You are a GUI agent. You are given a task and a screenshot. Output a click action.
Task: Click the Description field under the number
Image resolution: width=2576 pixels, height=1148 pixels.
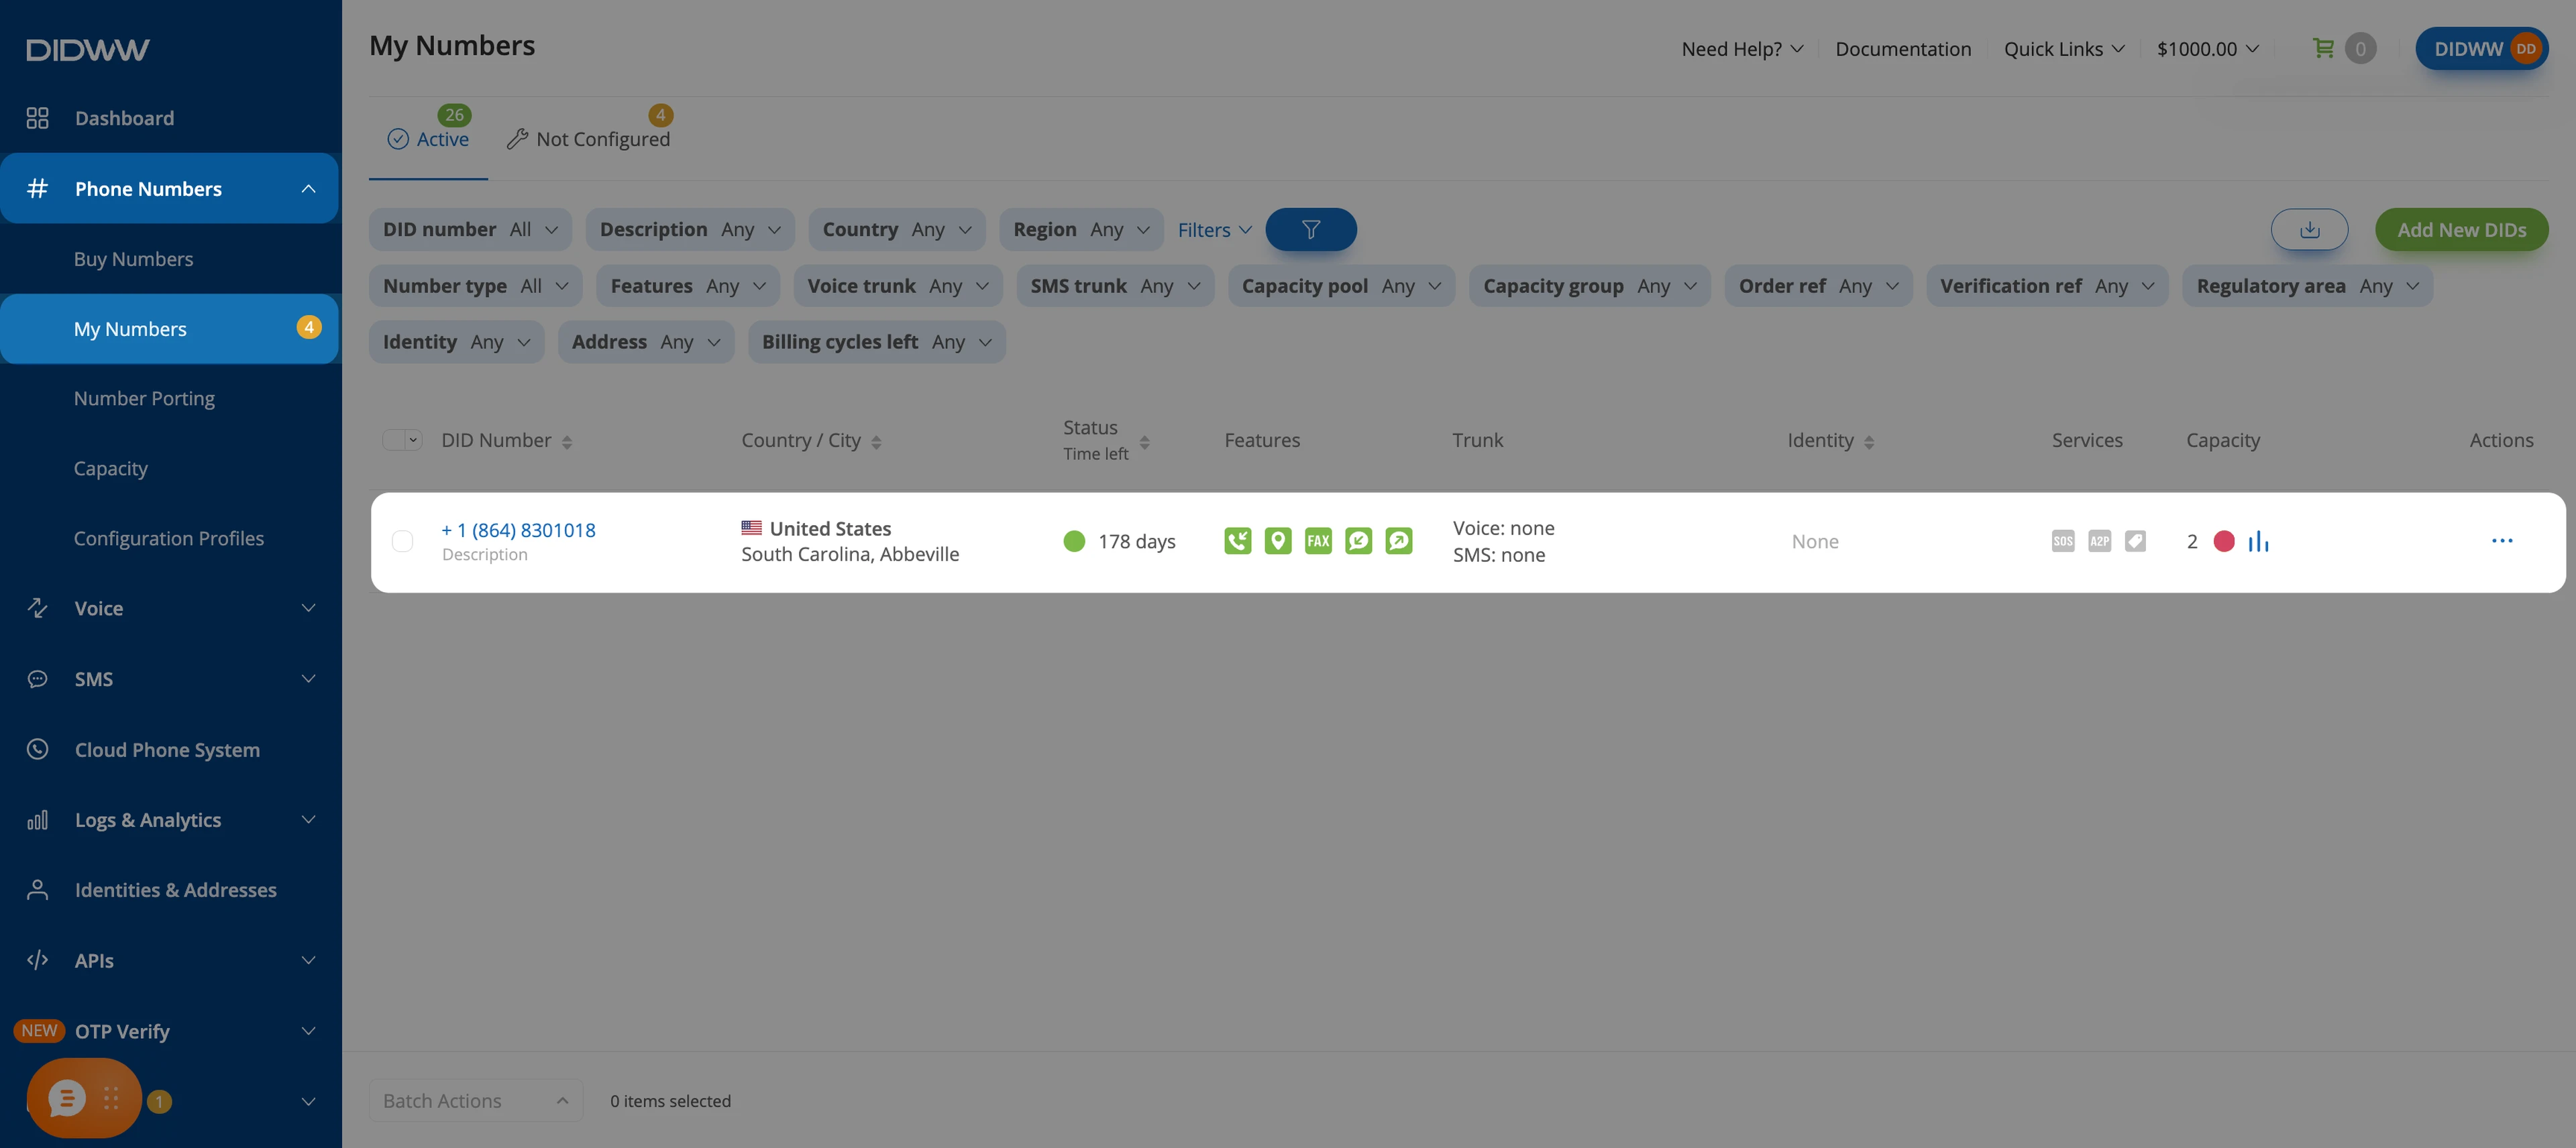click(x=485, y=555)
